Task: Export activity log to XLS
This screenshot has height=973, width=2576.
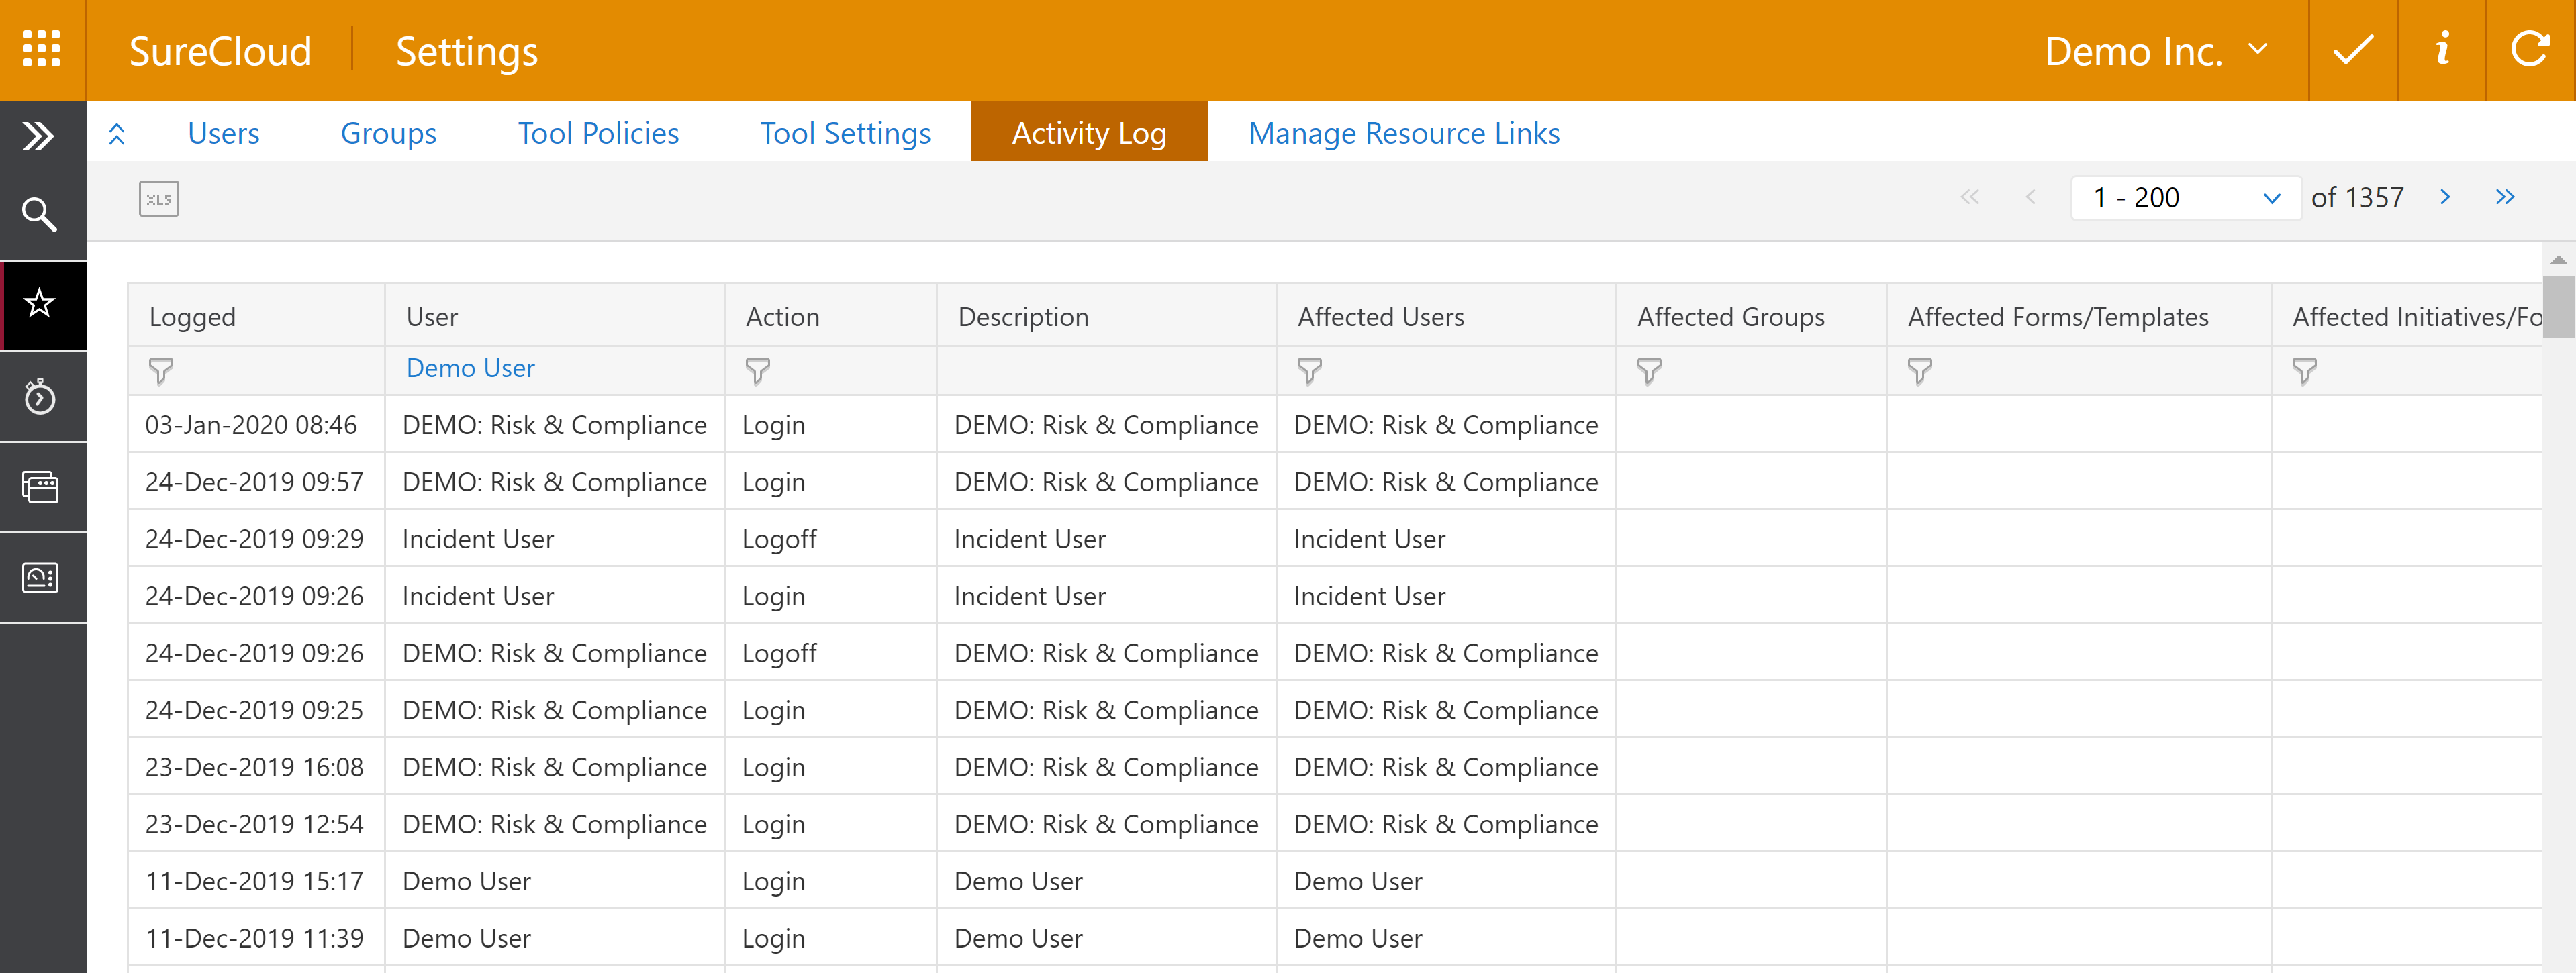Action: pos(159,199)
